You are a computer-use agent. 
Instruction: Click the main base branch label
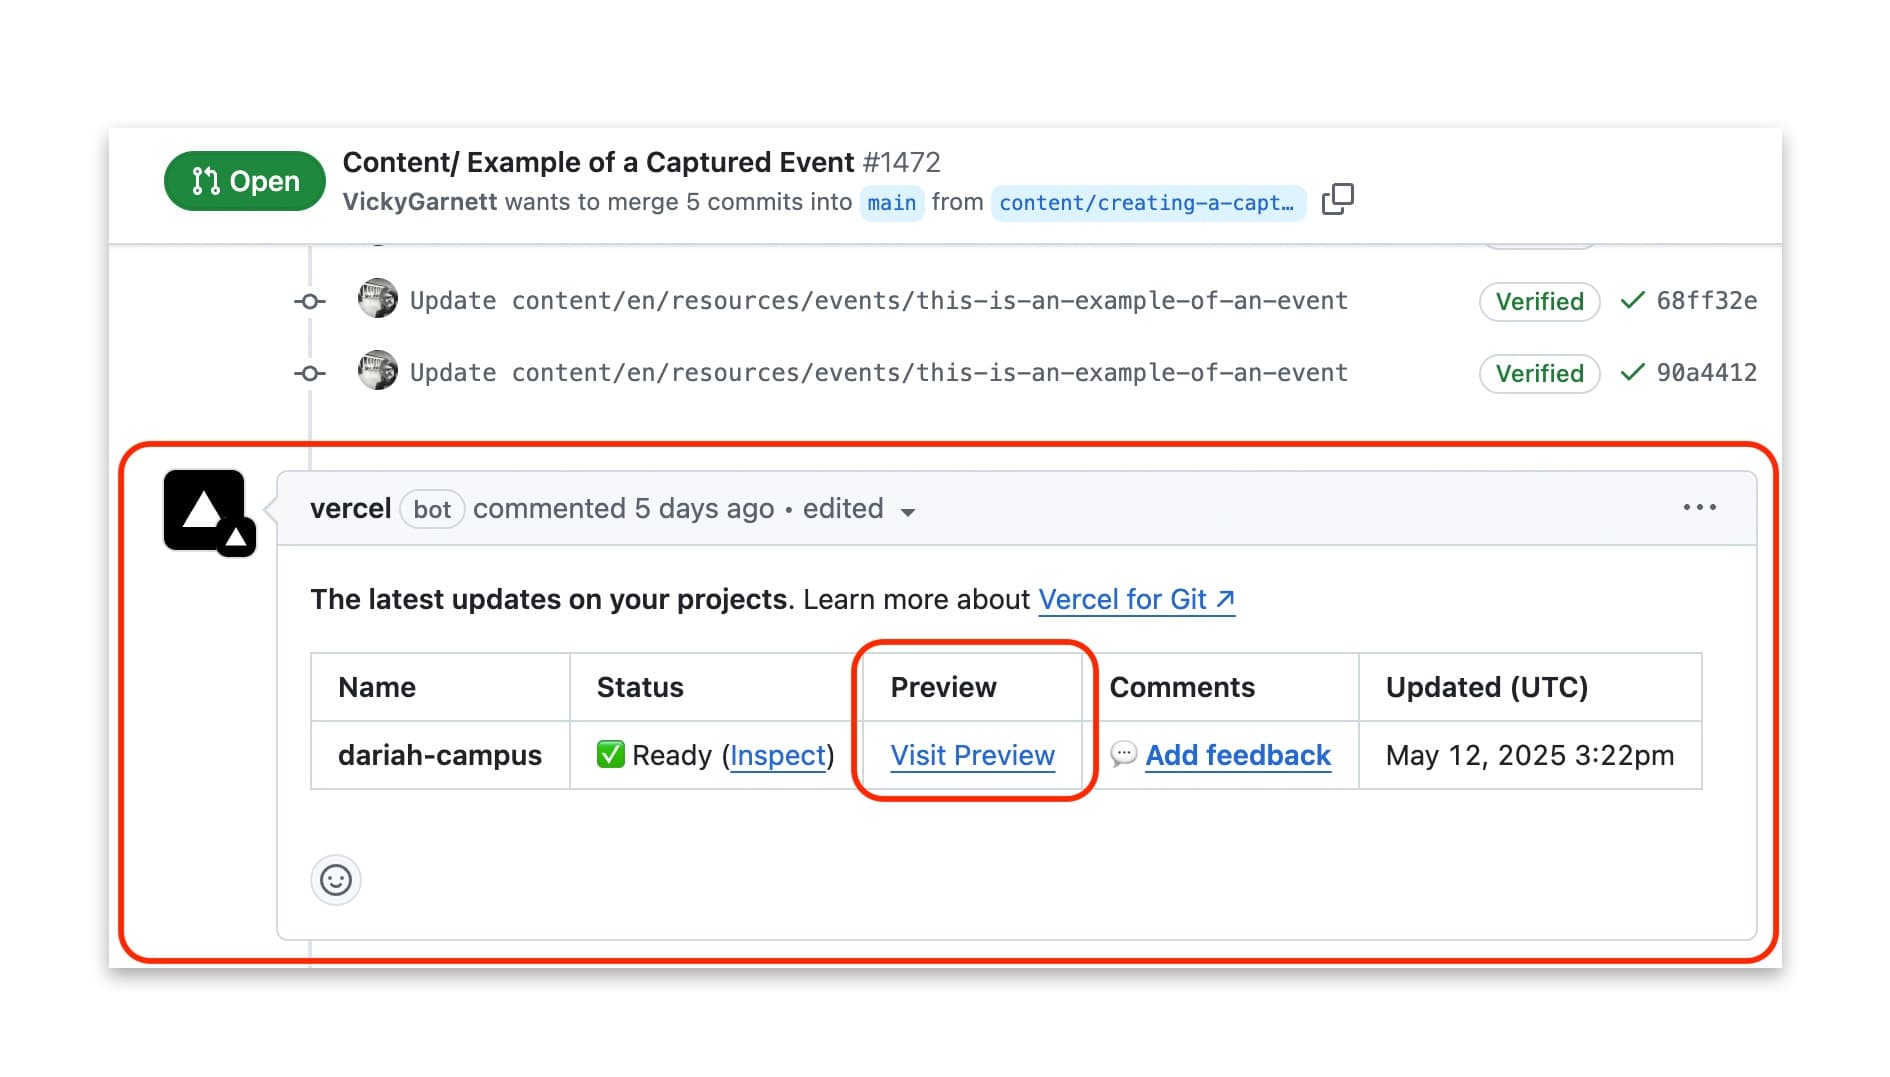point(891,203)
